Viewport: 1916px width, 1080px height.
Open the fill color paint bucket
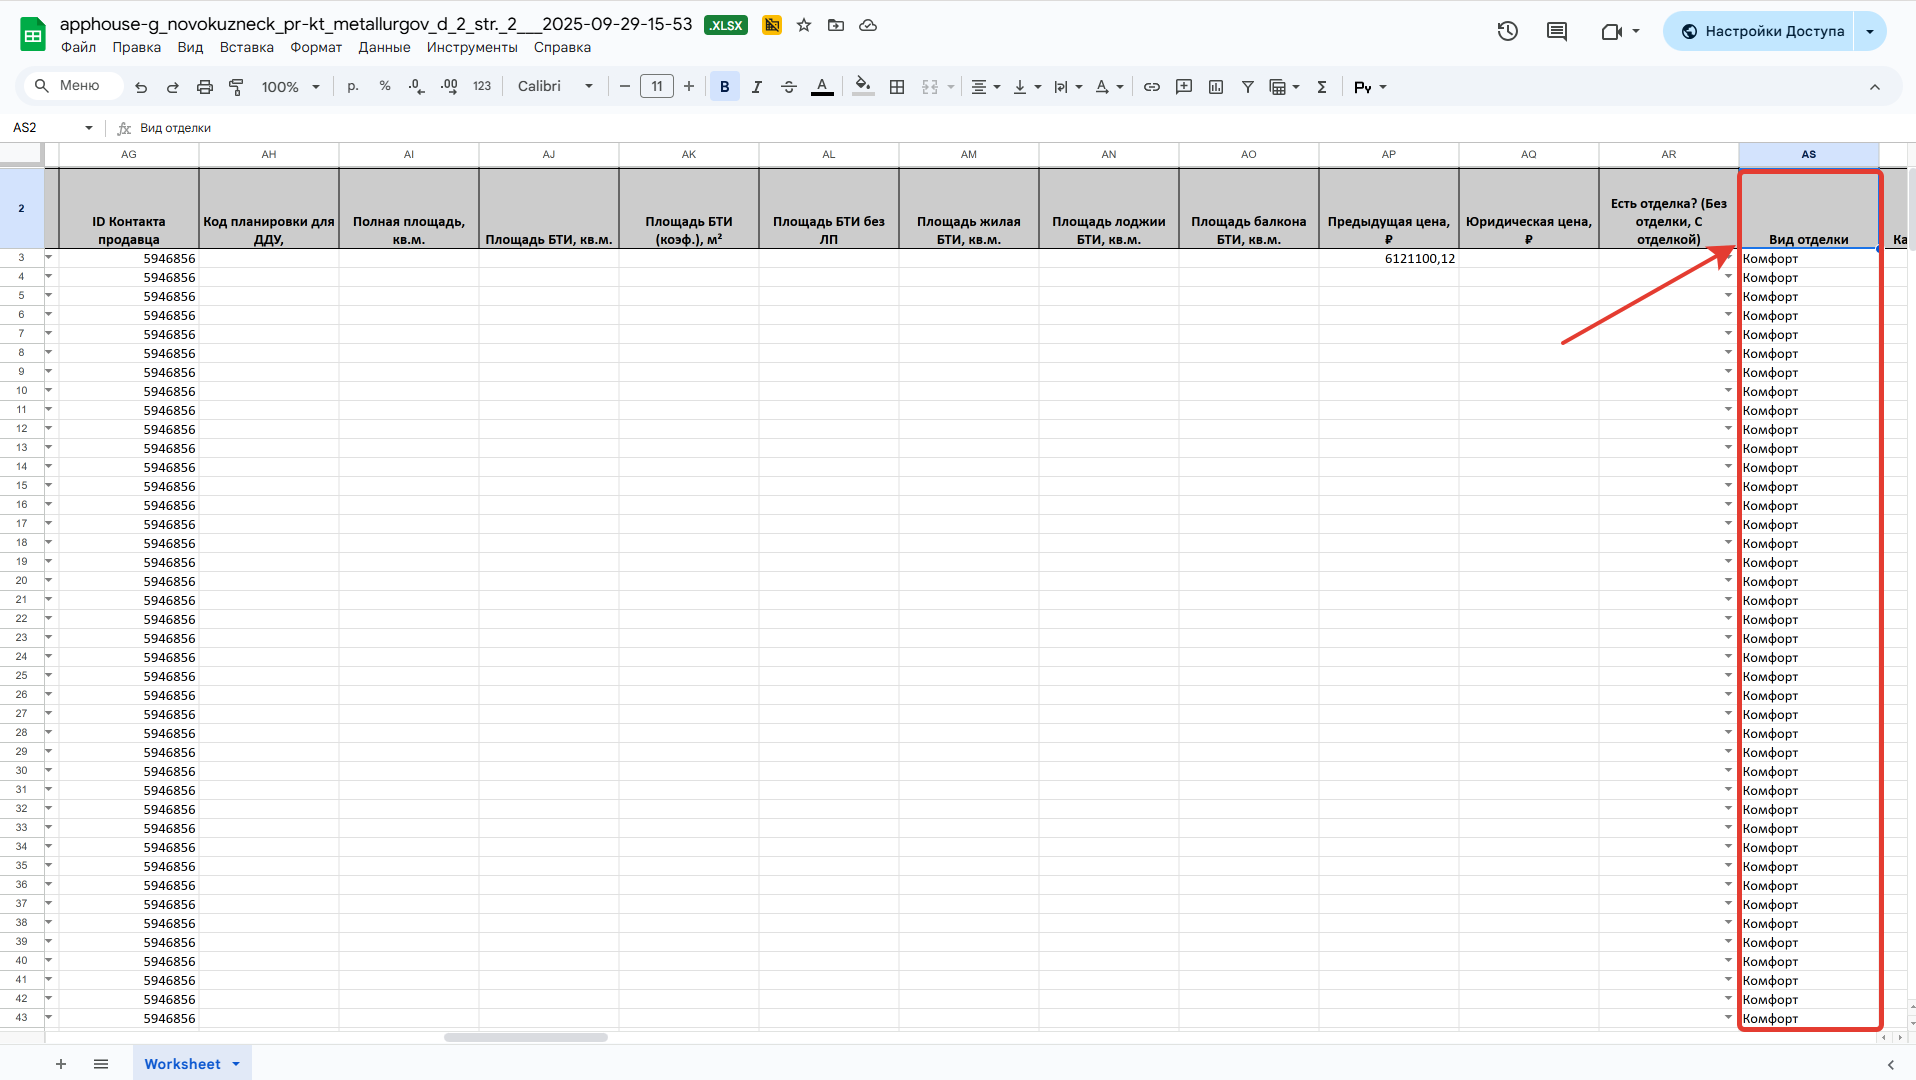(863, 87)
